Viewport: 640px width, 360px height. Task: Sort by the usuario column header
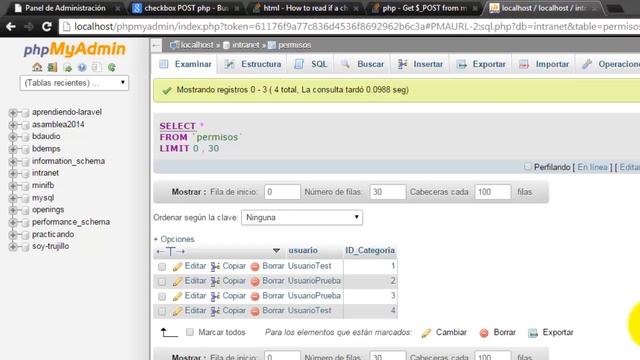(302, 250)
